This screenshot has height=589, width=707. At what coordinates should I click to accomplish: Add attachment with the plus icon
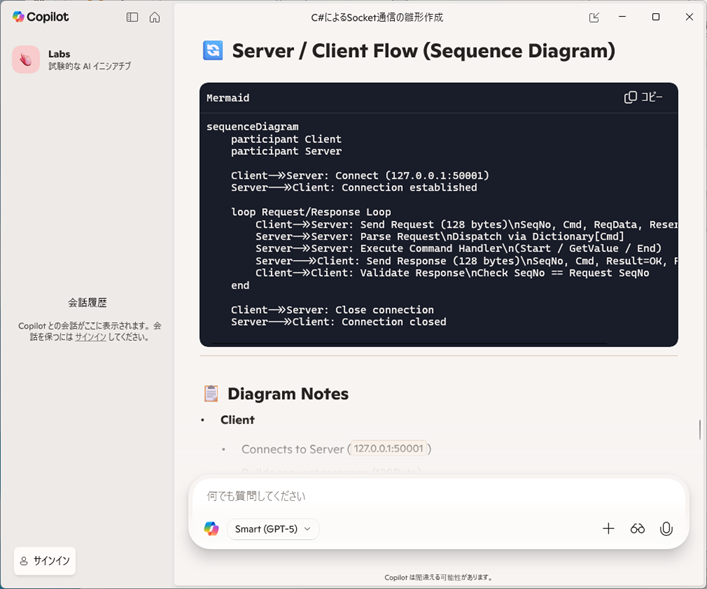pyautogui.click(x=608, y=529)
